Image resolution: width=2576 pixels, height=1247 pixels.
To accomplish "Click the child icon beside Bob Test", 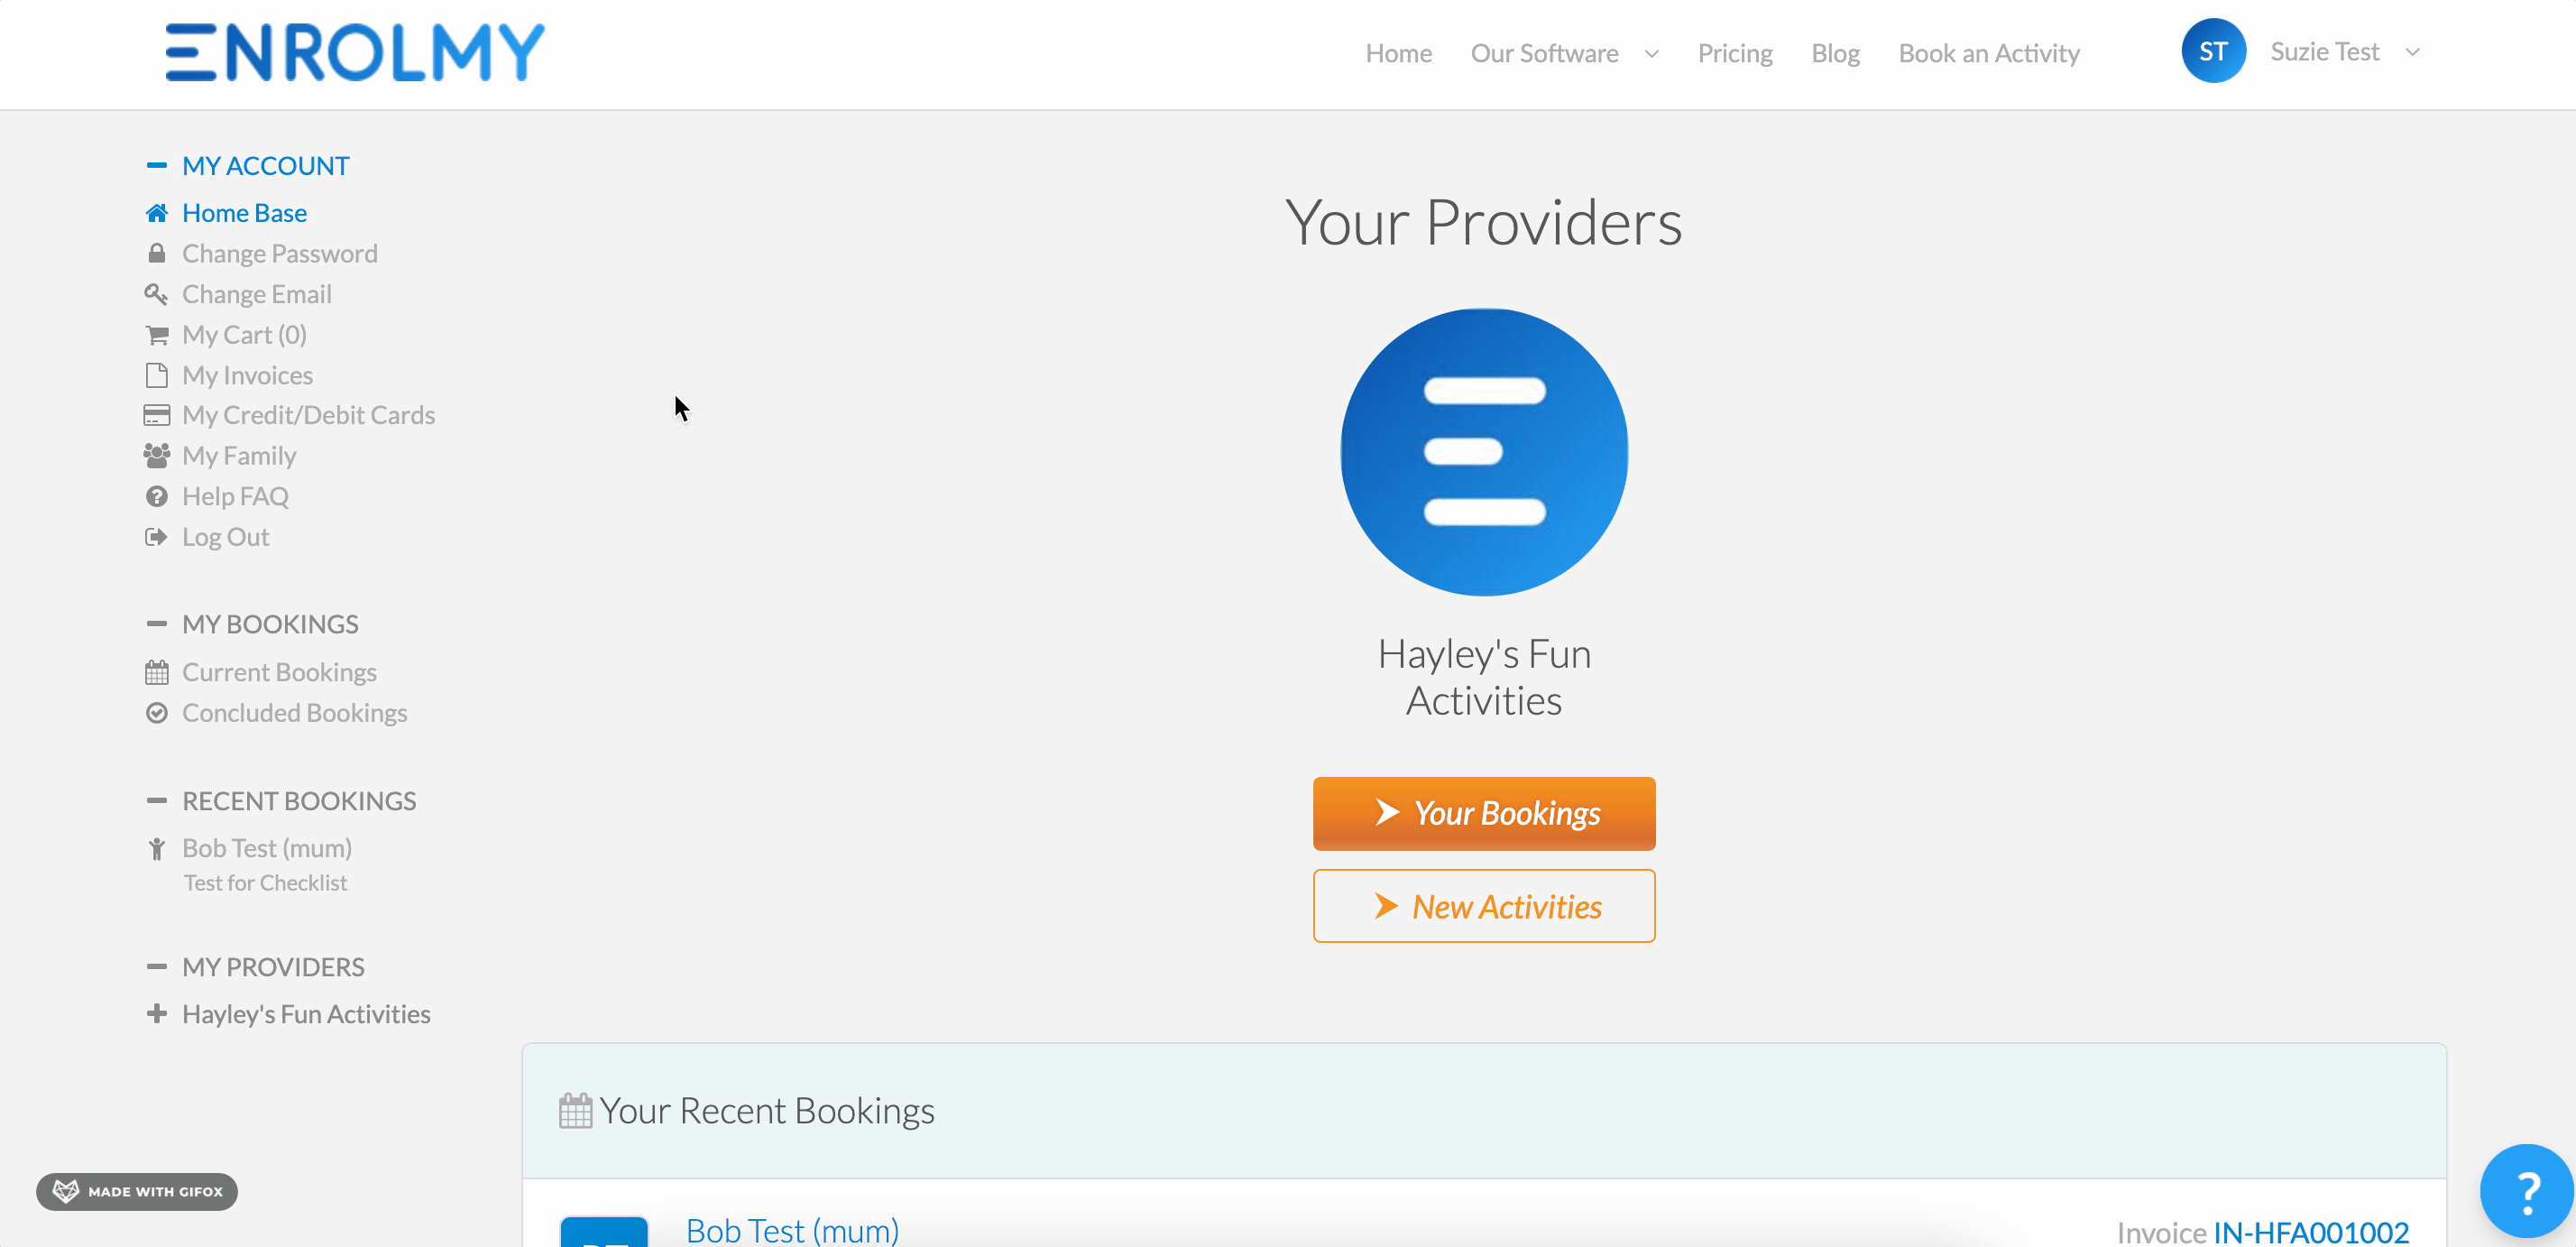I will (x=157, y=849).
